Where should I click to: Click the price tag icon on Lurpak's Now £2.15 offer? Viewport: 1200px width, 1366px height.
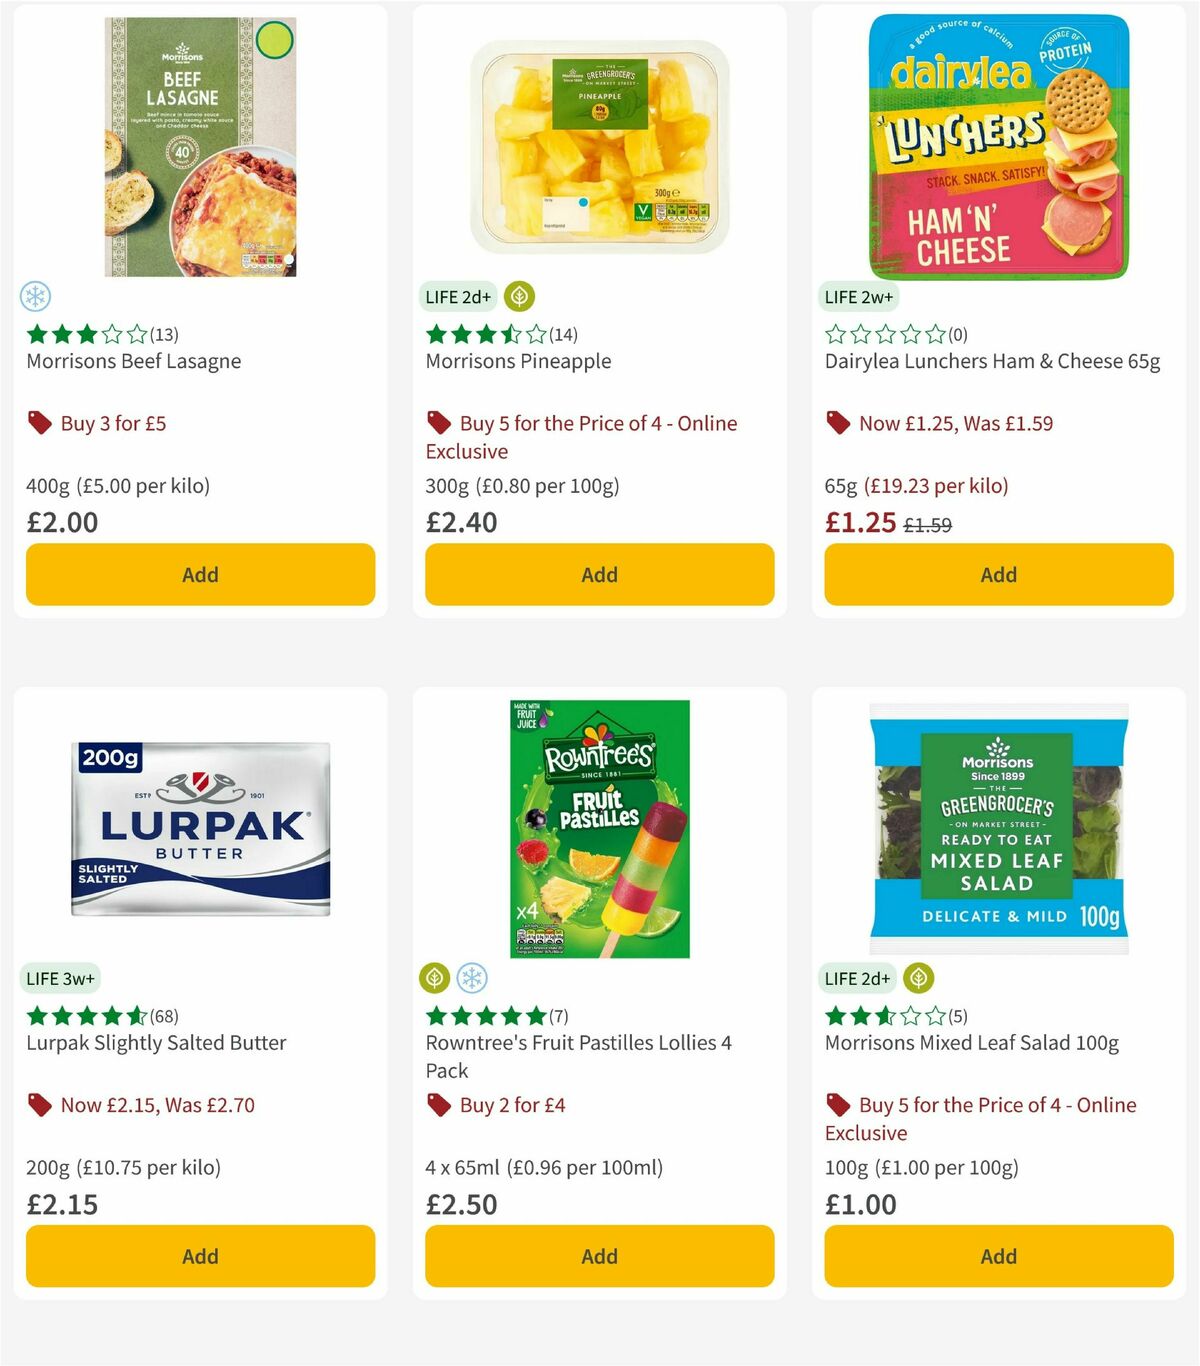pos(39,1104)
